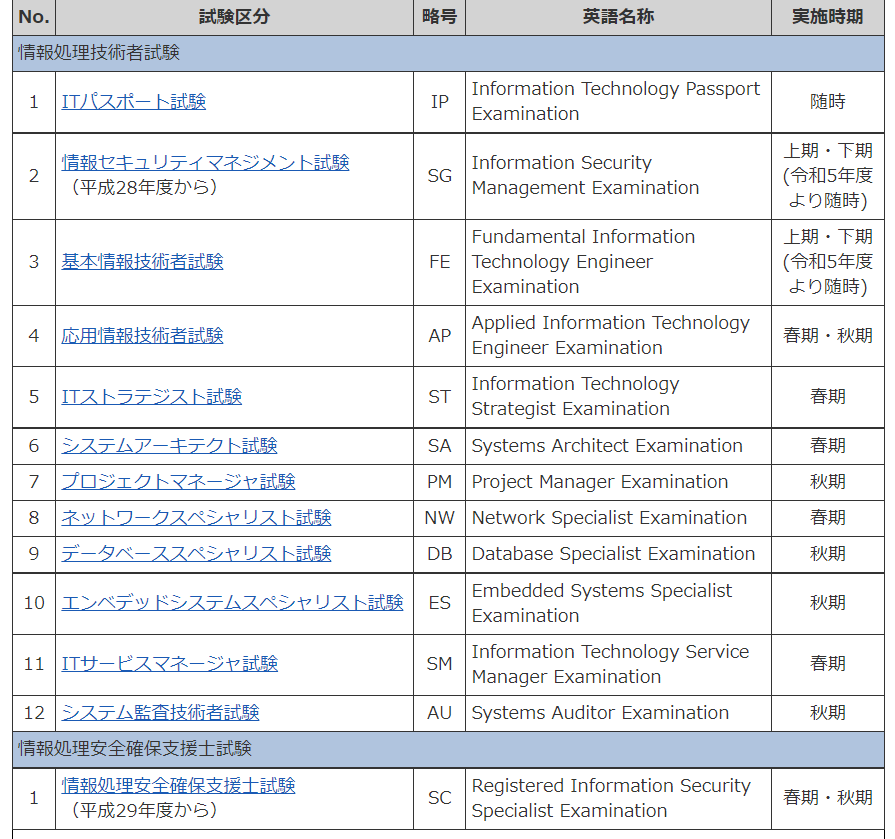Viewport: 895px width, 839px height.
Task: Select the 実施時期 column header
Action: [x=827, y=17]
